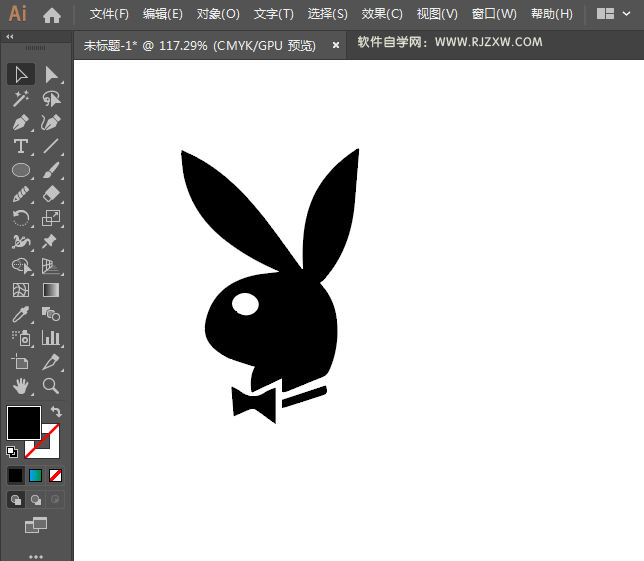
Task: Select the Width warp tool
Action: [x=21, y=242]
